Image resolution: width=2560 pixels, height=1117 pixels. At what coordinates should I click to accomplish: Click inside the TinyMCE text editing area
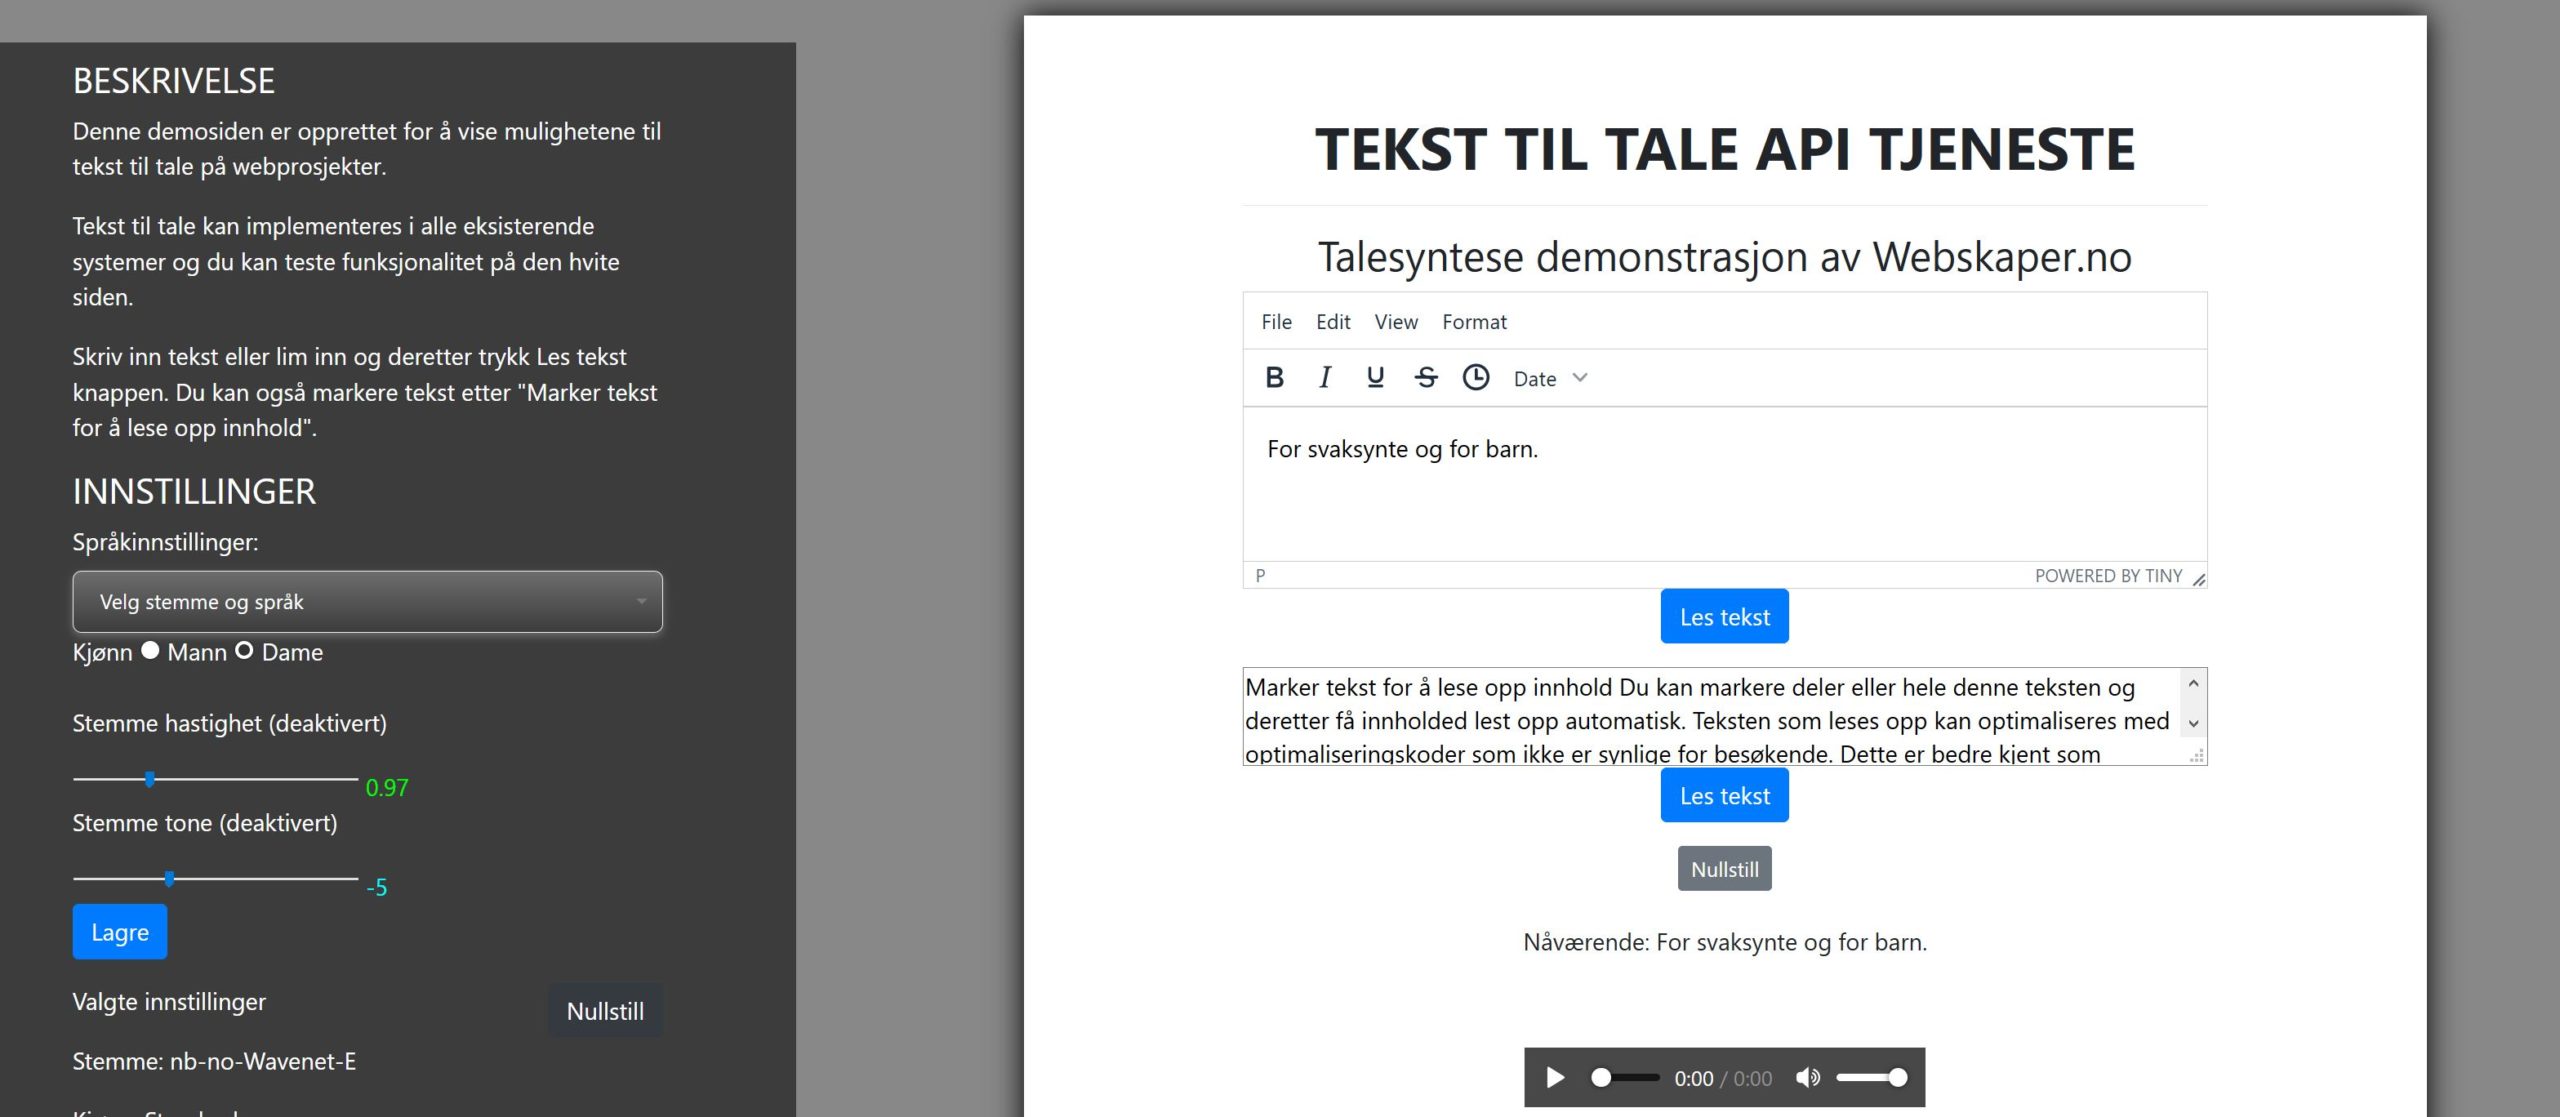(1700, 490)
